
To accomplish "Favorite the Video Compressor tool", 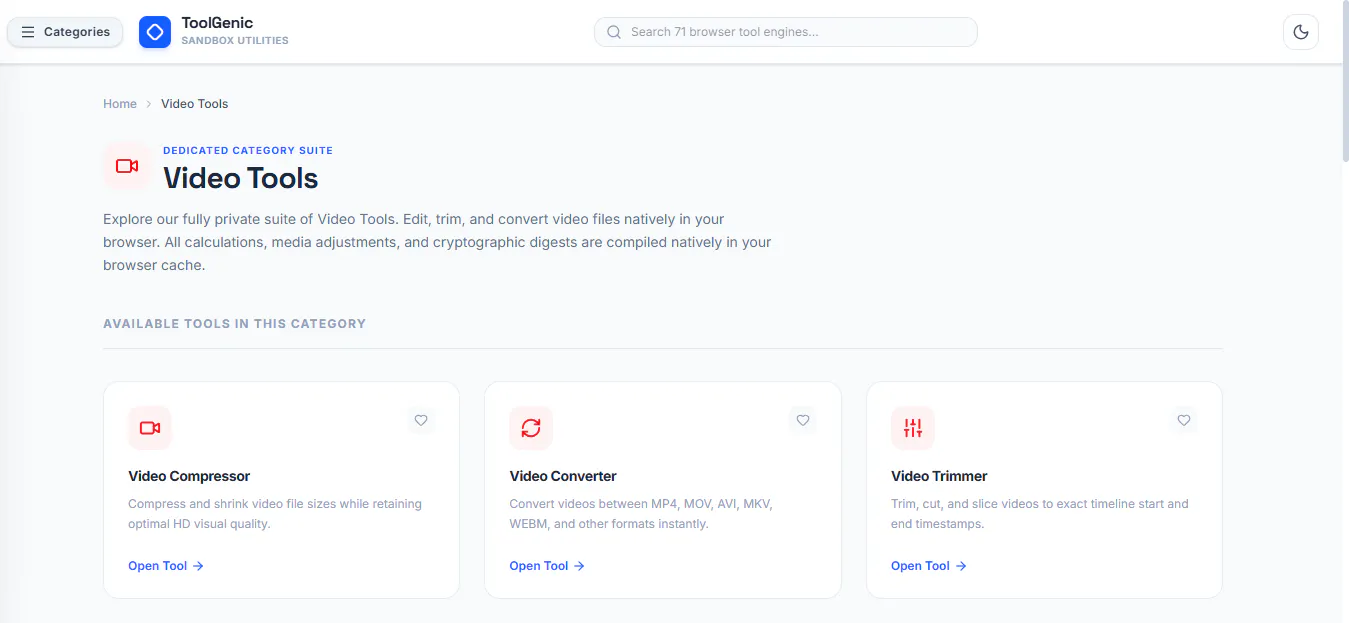I will click(421, 420).
